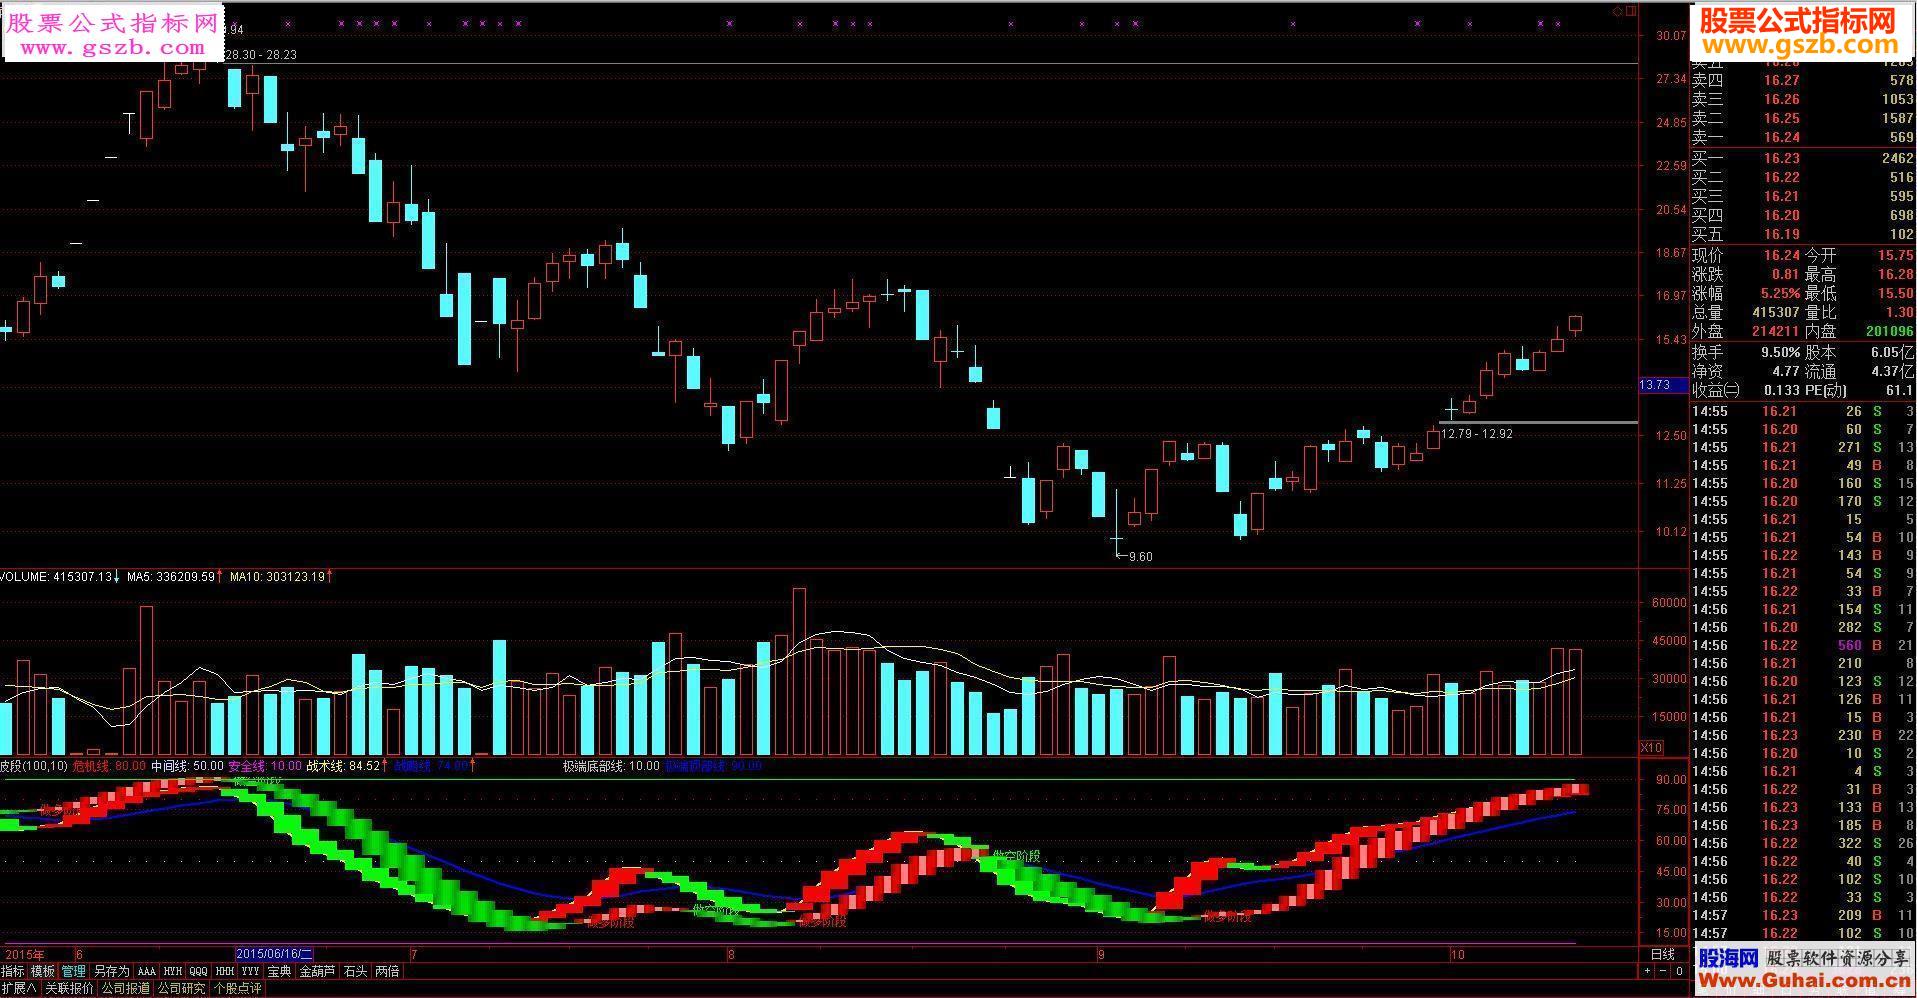Click the 买五 price 16.19

[x=1781, y=234]
